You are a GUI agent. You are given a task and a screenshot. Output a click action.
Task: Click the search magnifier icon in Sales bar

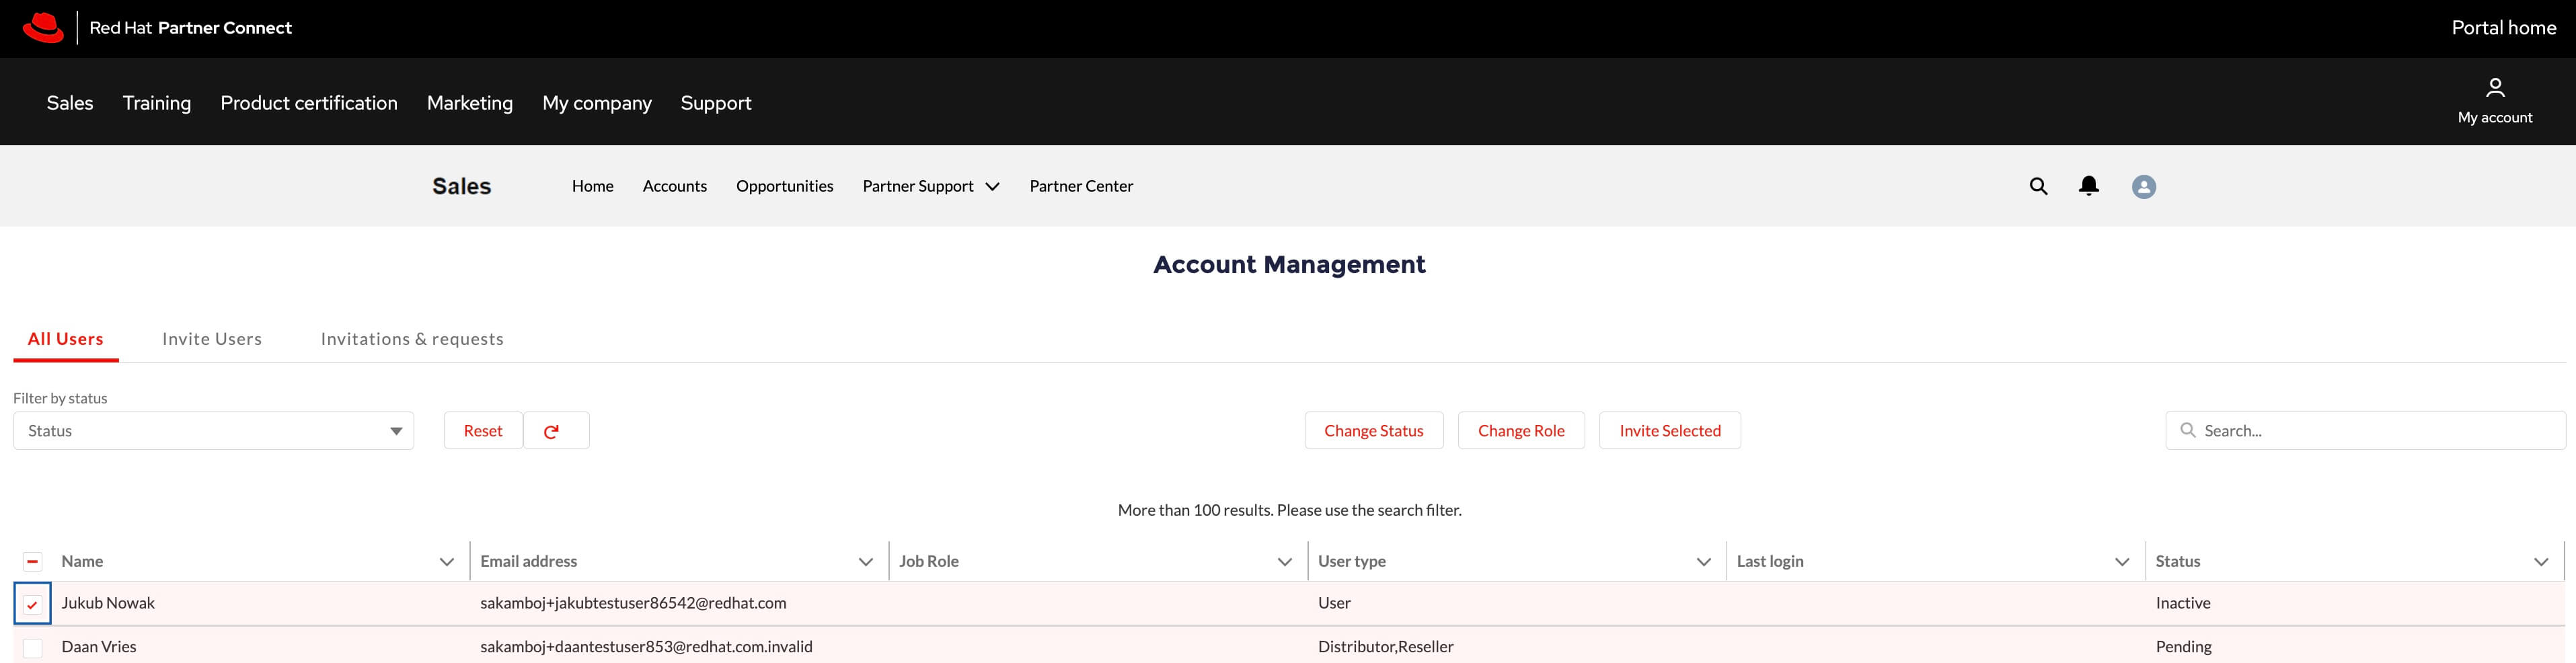[x=2038, y=186]
